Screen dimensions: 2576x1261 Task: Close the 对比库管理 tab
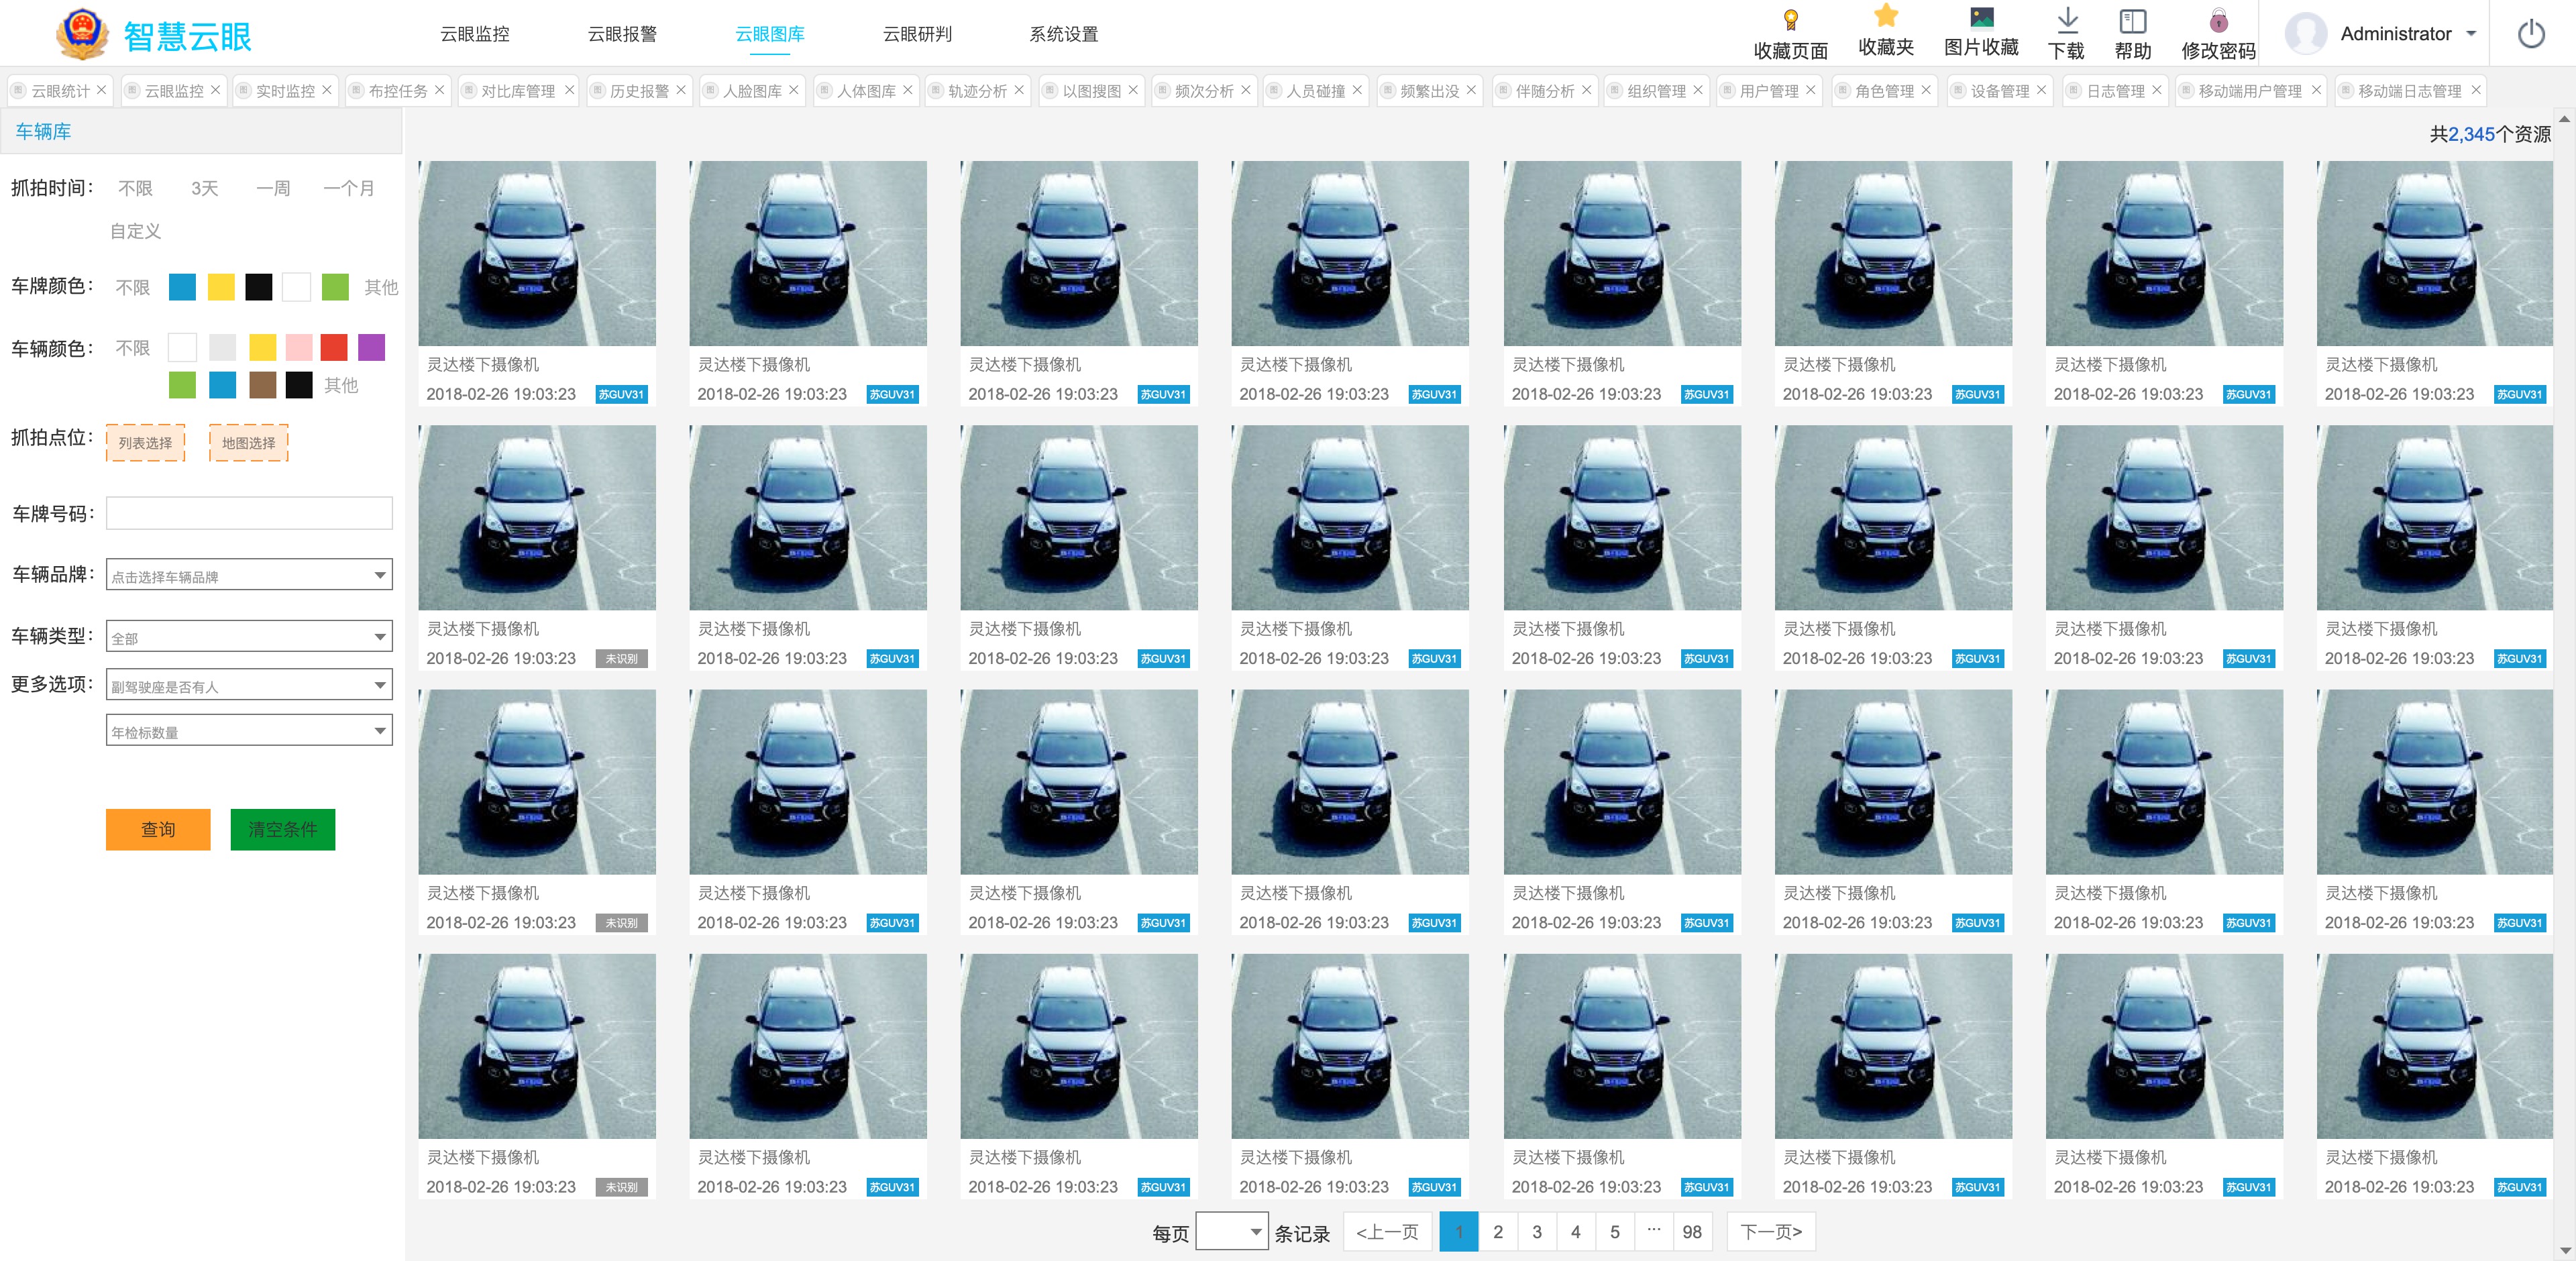click(x=569, y=90)
